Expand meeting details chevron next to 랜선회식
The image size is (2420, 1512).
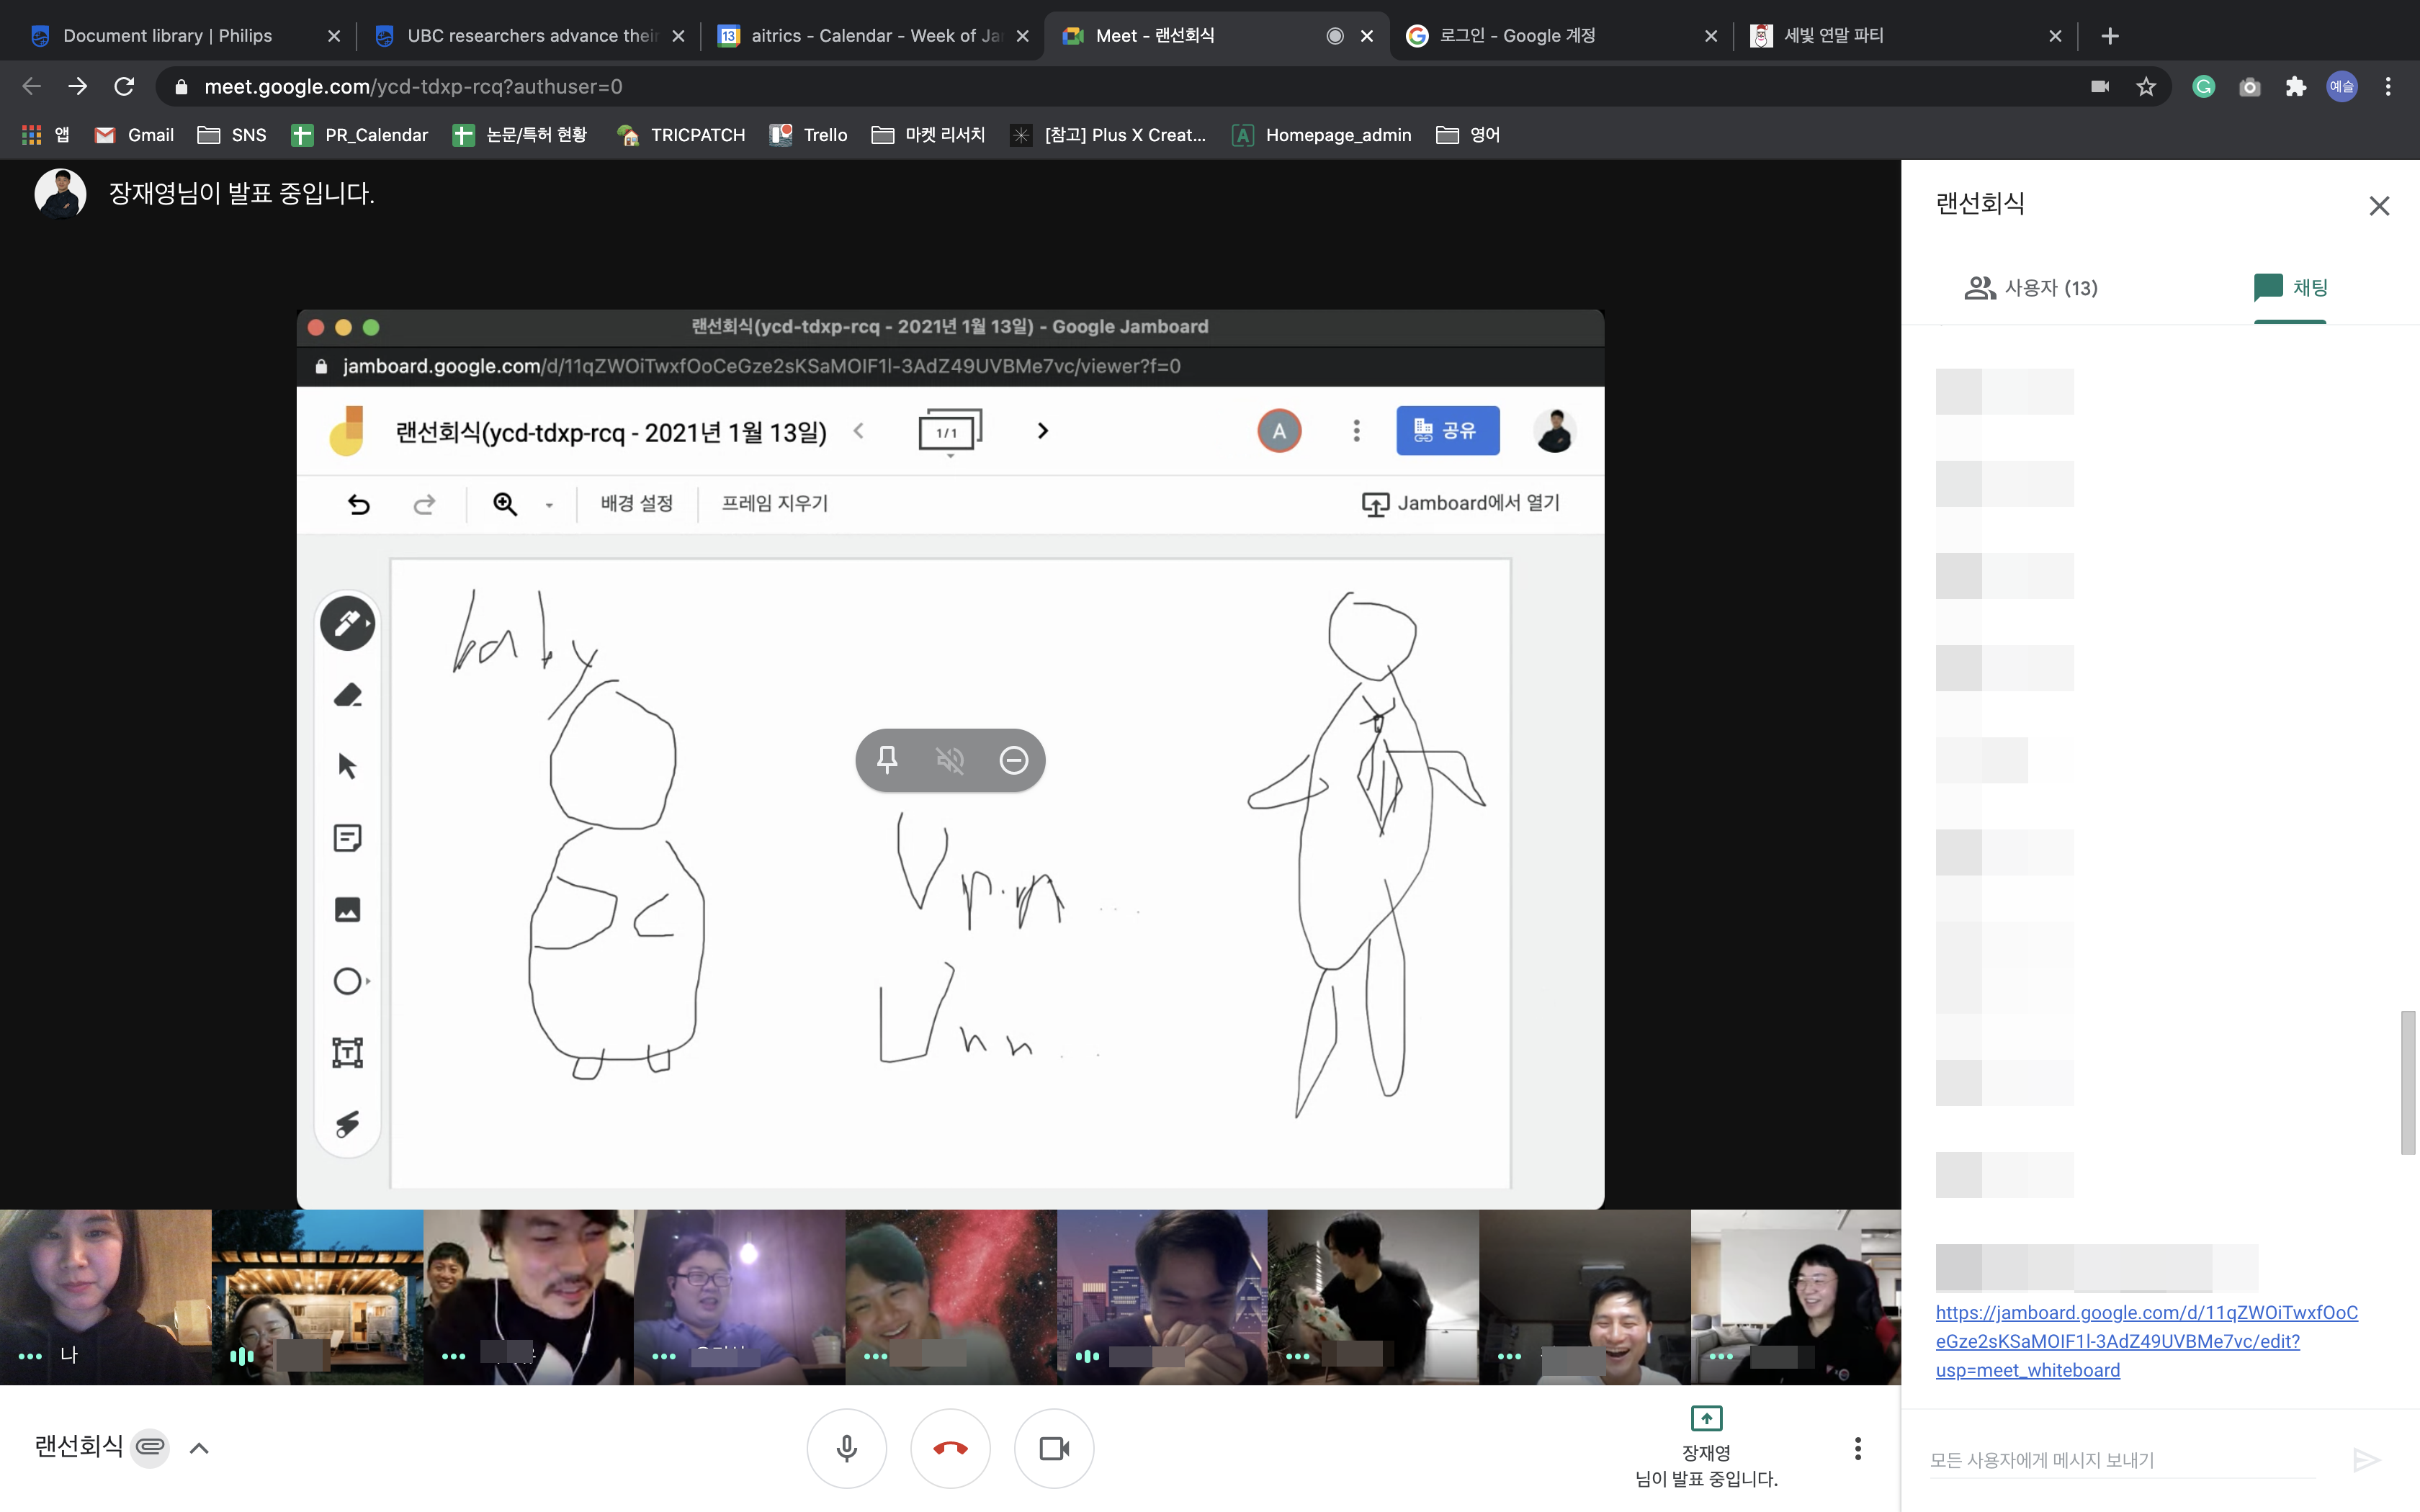(x=199, y=1448)
